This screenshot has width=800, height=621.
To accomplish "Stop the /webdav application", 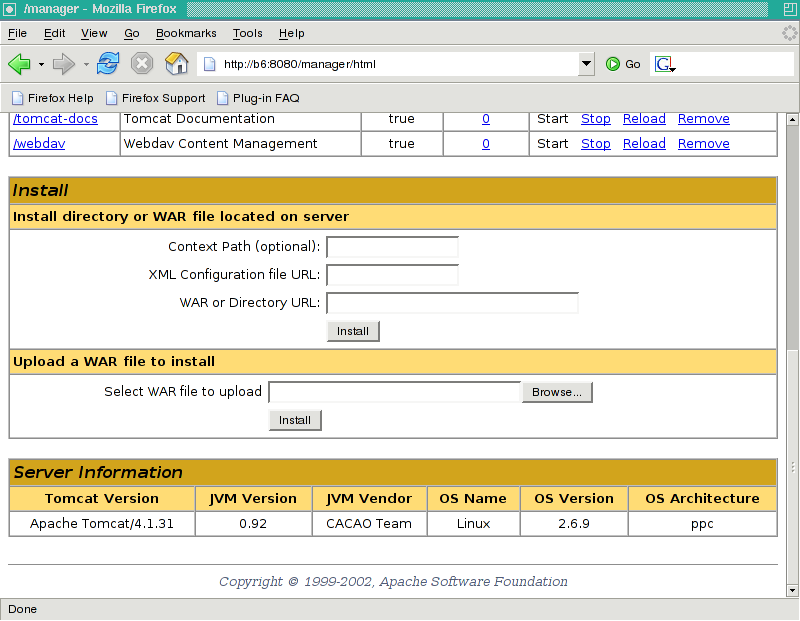I will click(596, 144).
